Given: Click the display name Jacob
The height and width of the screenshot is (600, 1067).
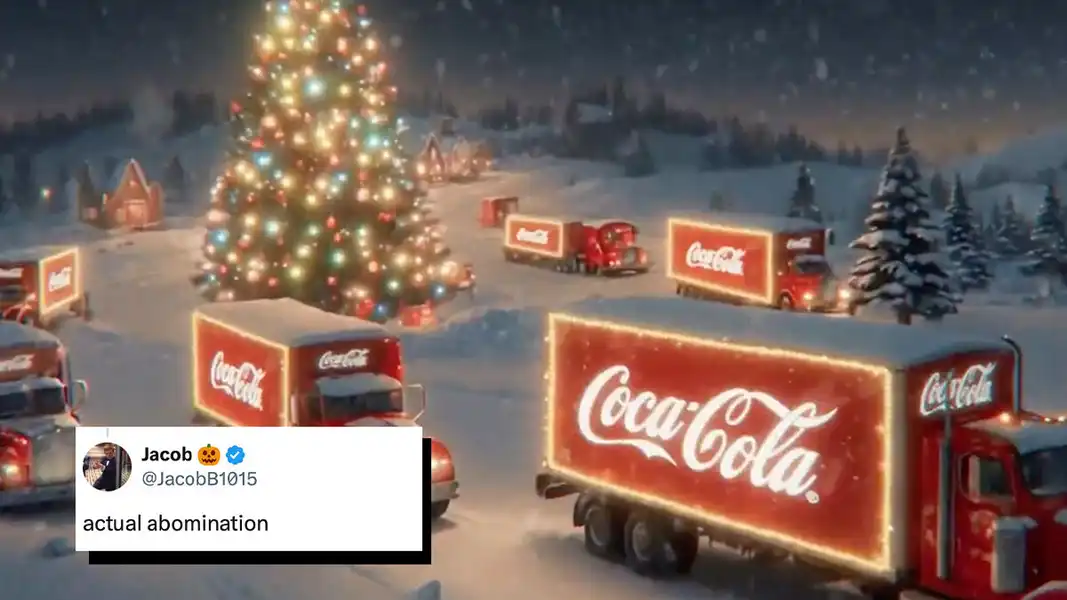Looking at the screenshot, I should click(x=167, y=454).
